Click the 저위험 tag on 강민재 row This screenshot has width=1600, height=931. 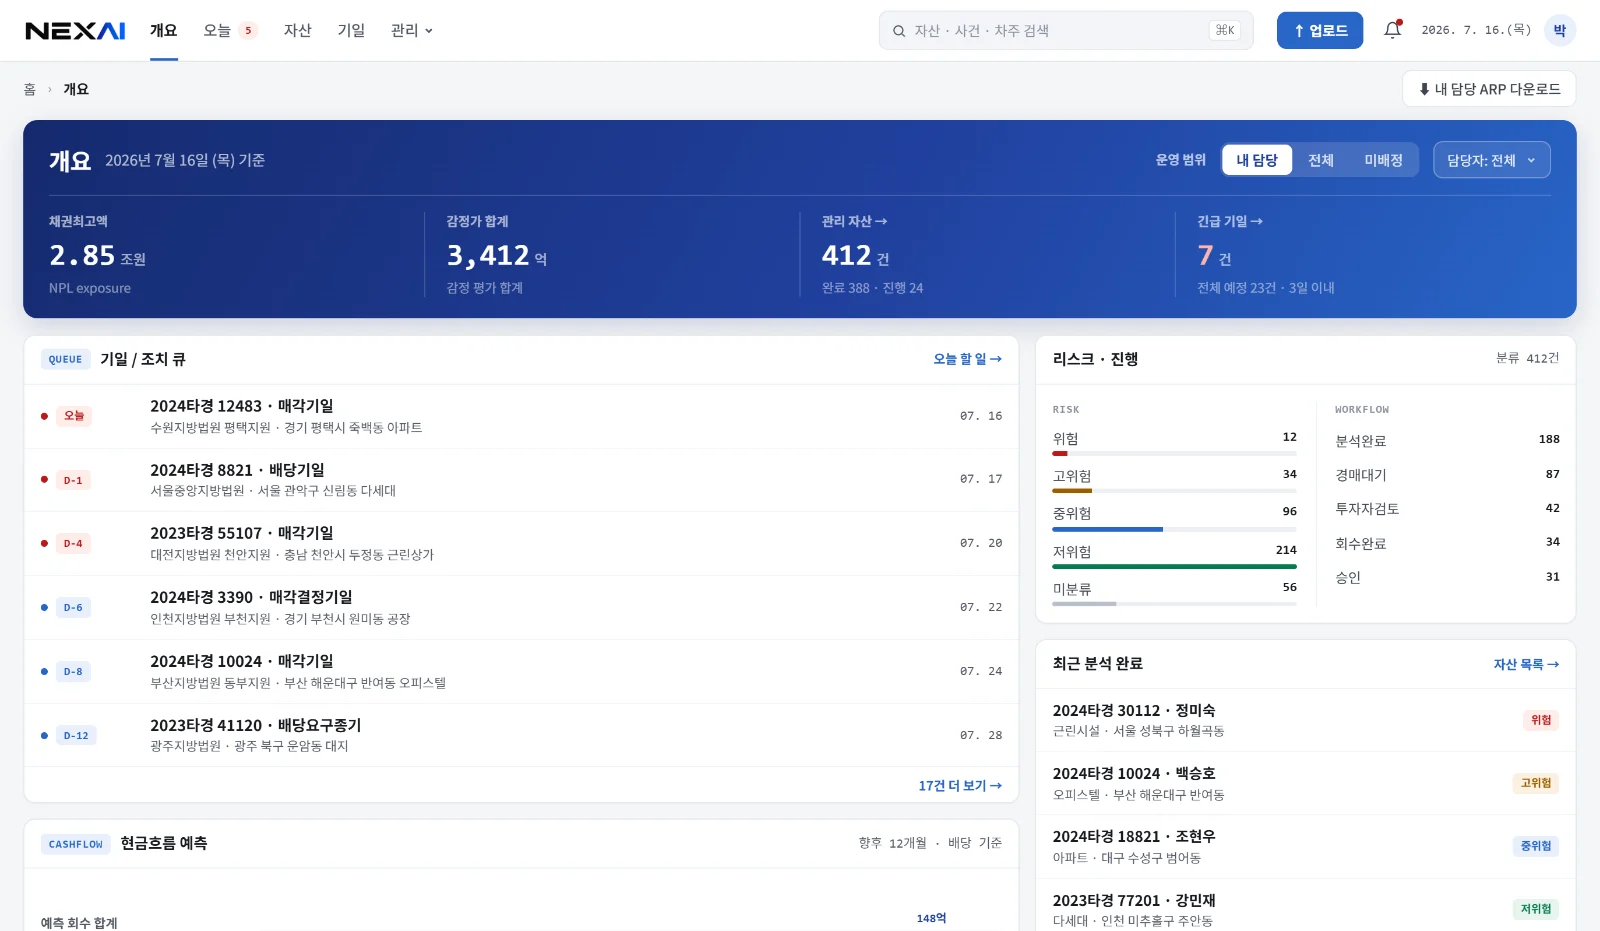coord(1535,909)
